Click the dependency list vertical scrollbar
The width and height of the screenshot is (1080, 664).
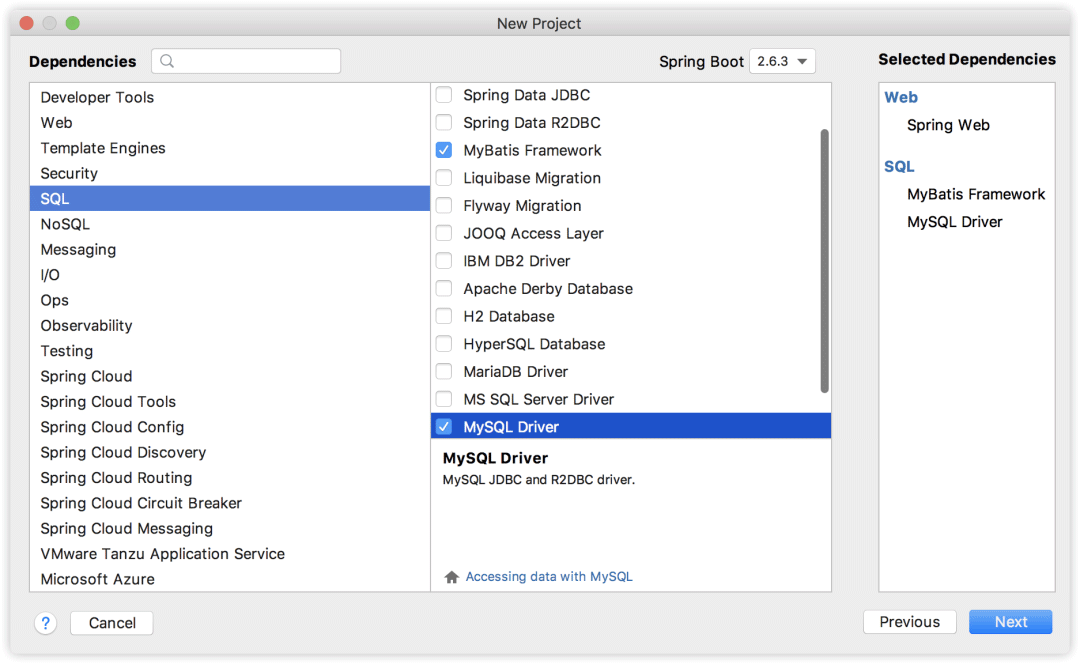point(824,260)
